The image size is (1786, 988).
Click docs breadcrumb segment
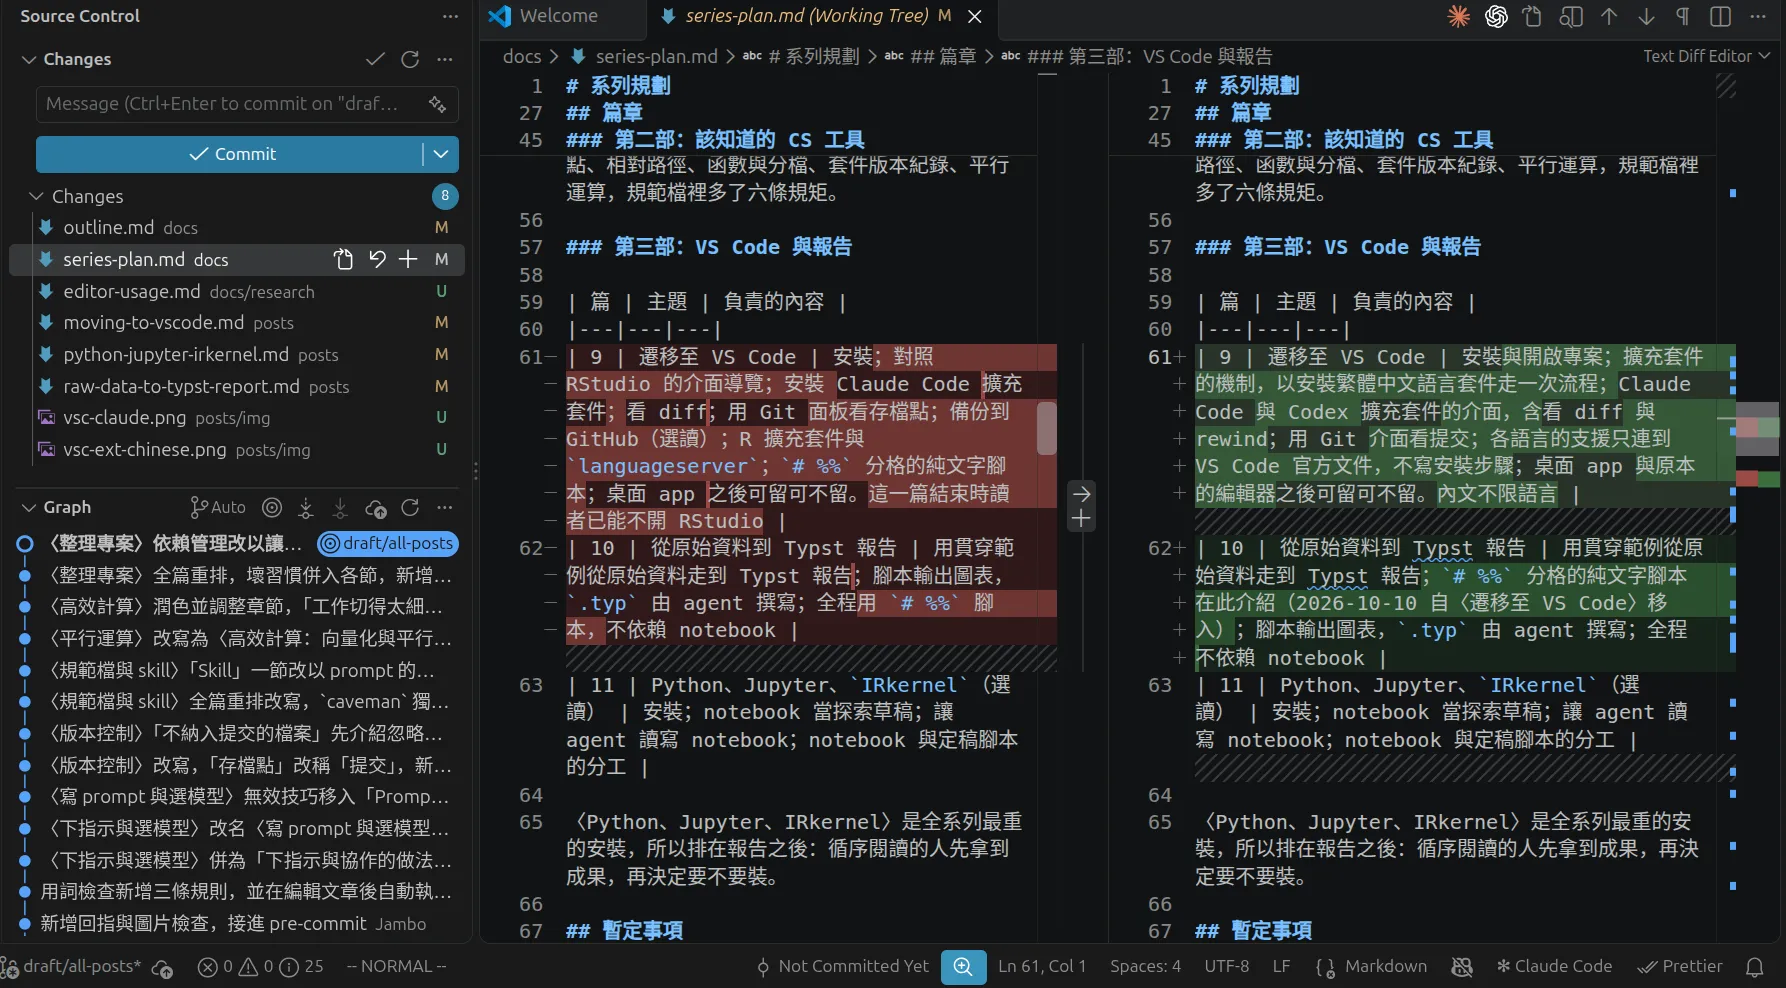522,56
